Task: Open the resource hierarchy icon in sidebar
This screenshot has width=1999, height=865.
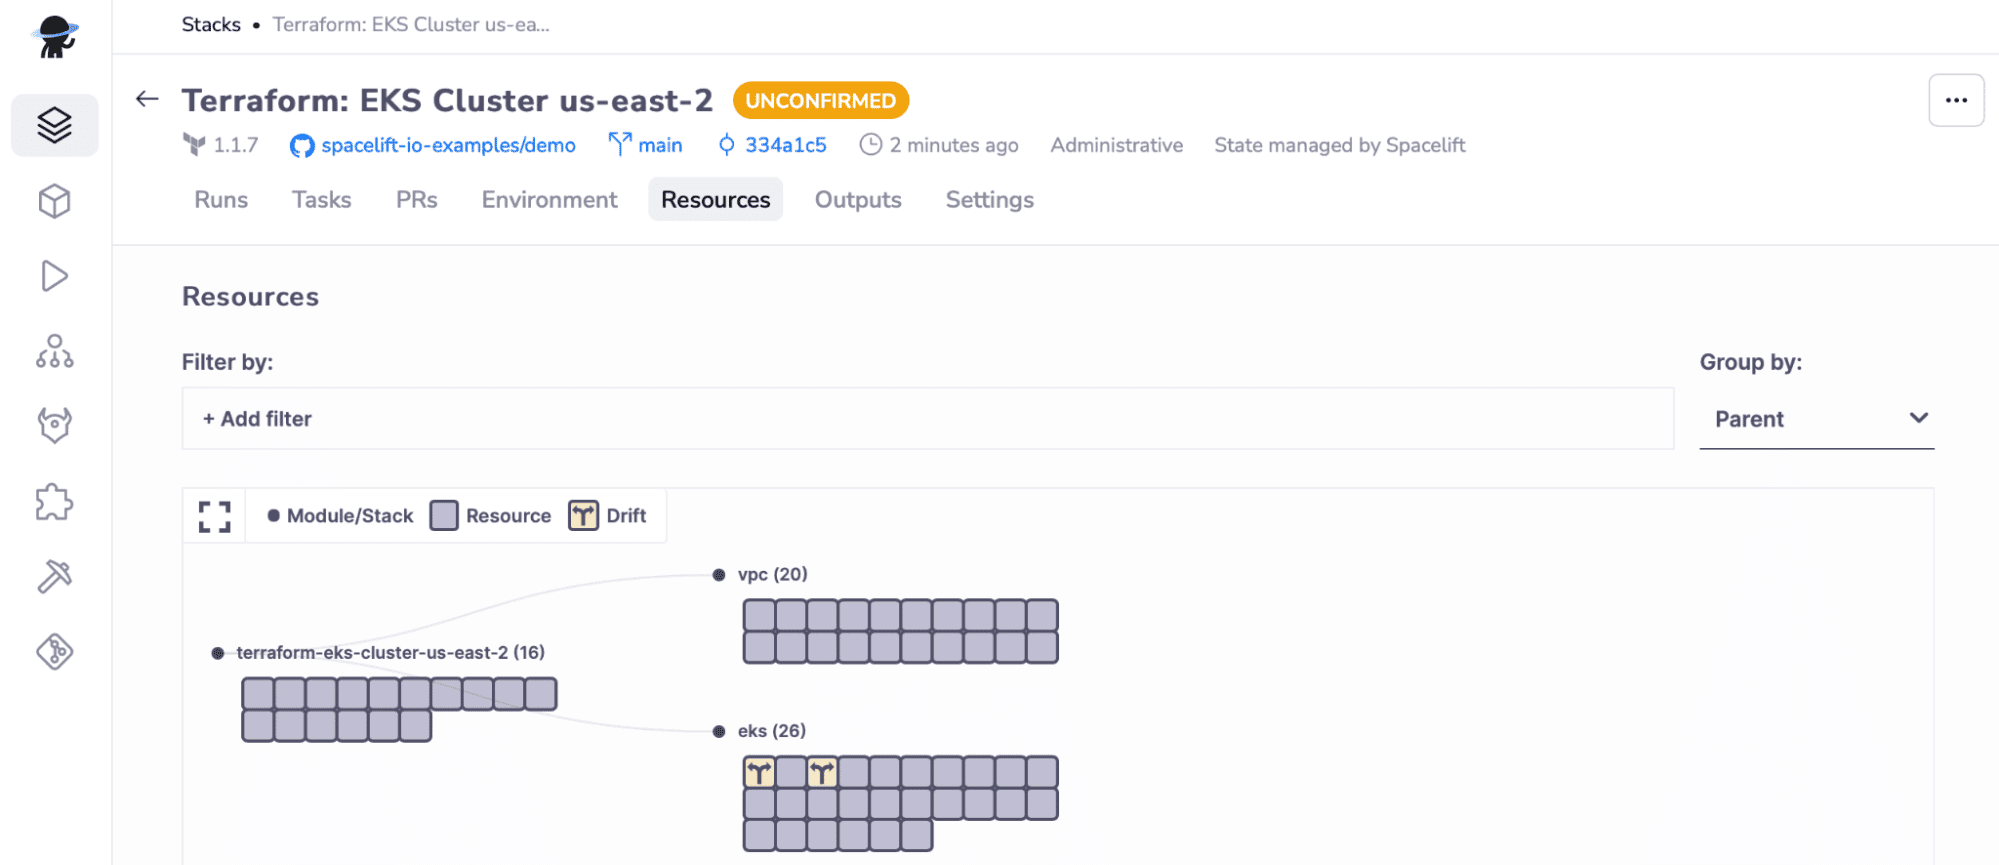Action: [x=54, y=351]
